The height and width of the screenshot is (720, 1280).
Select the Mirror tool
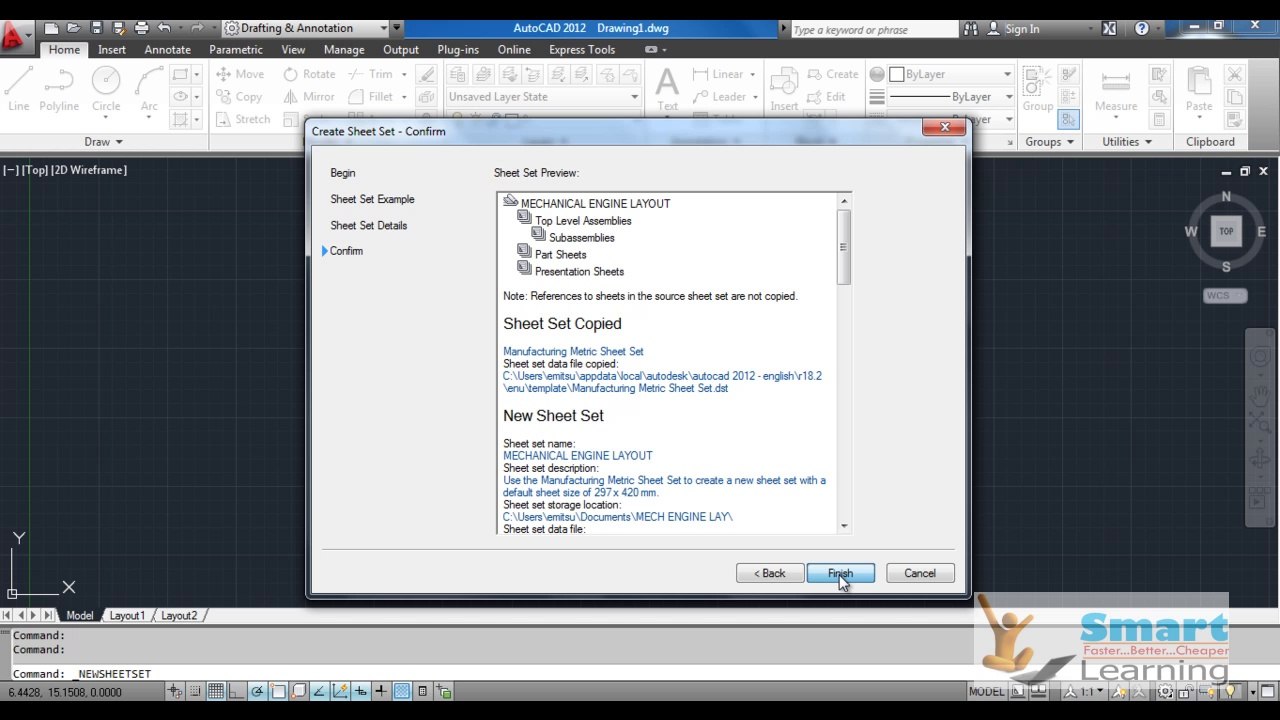tap(309, 97)
